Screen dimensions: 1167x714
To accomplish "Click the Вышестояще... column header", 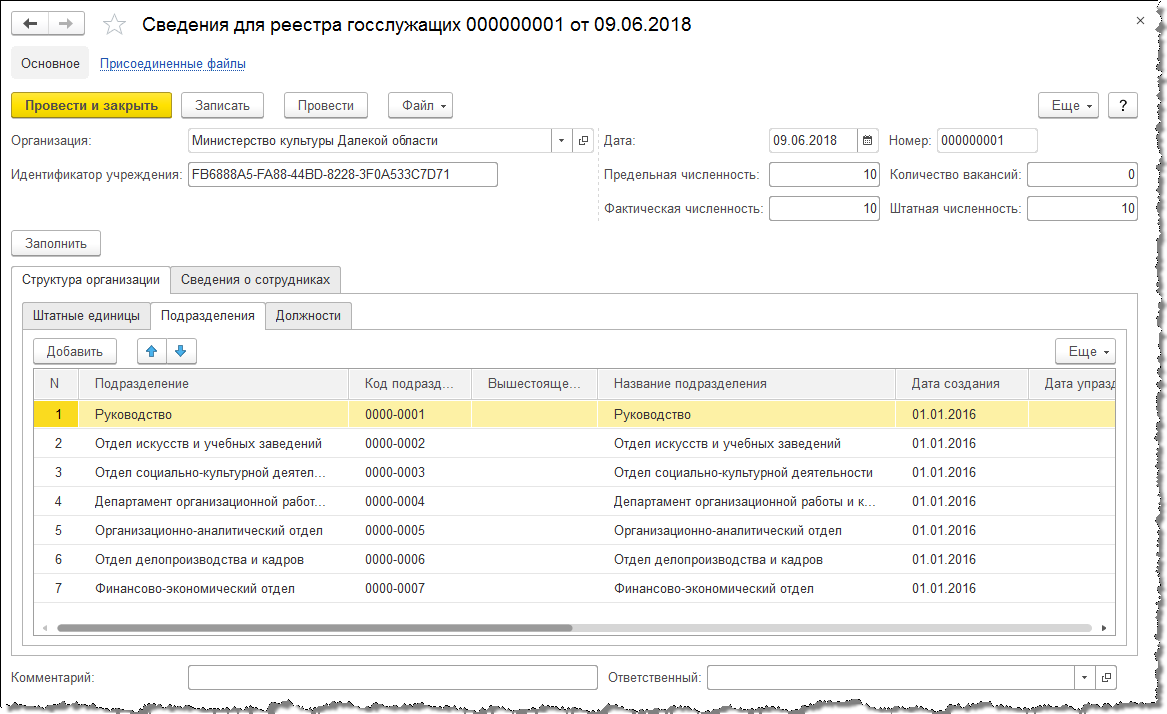I will (534, 384).
